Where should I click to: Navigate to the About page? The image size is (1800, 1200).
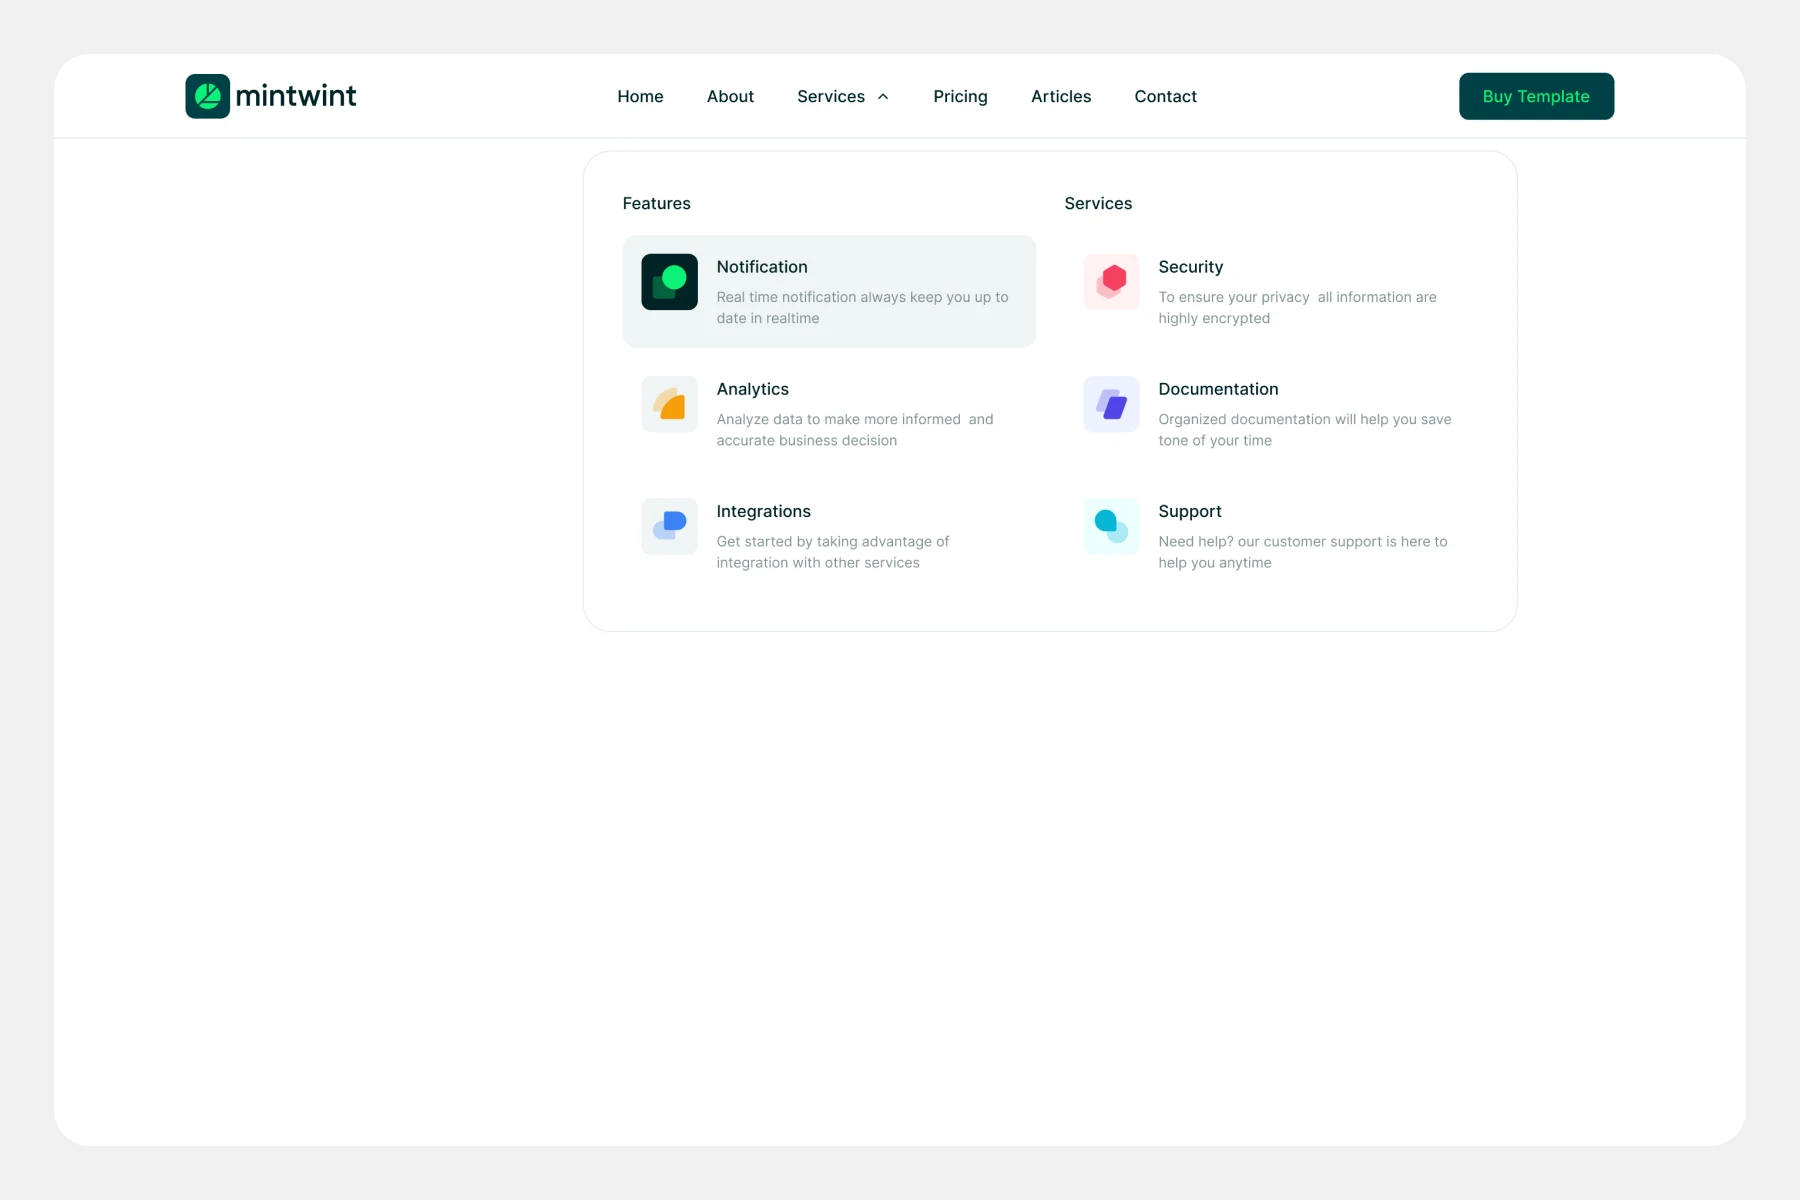(730, 97)
